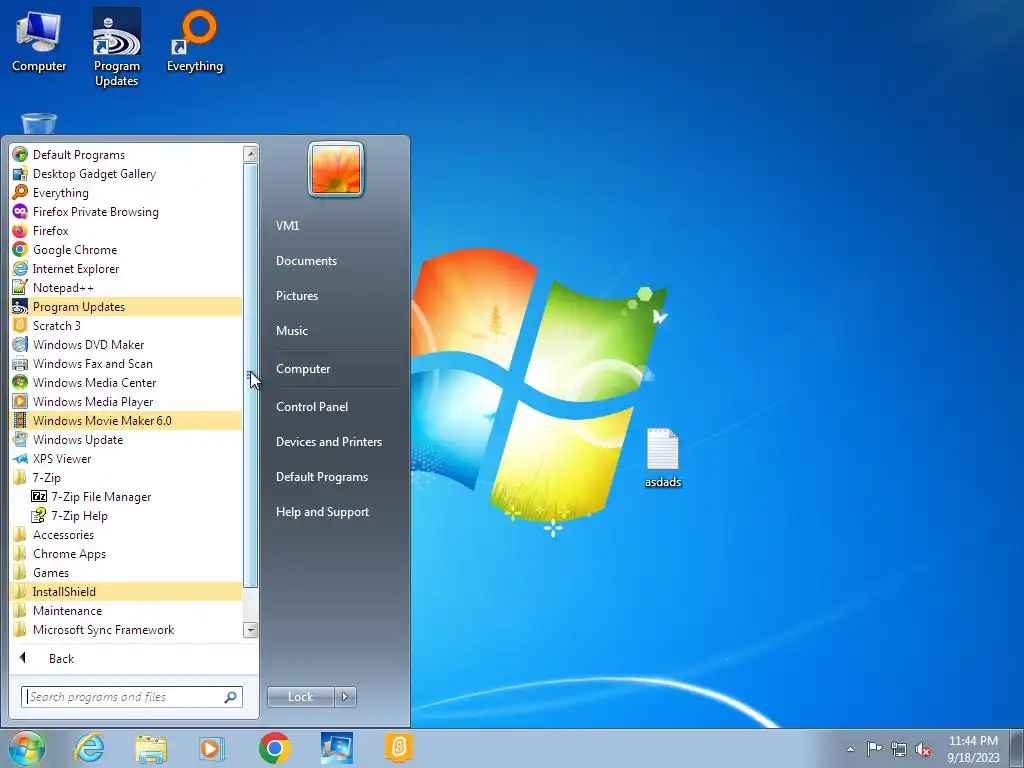
Task: Click the user account picture
Action: 336,170
